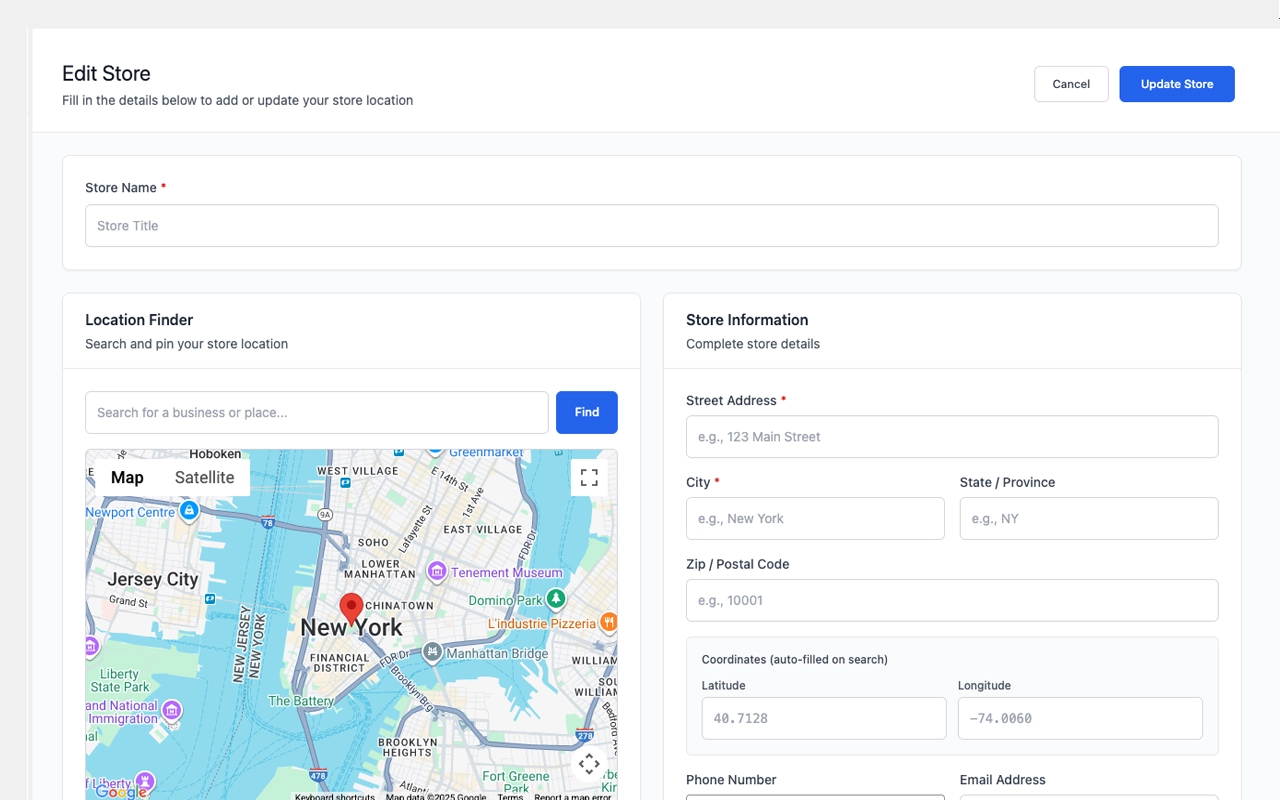This screenshot has height=800, width=1280.
Task: Cancel the store edit
Action: [x=1071, y=84]
